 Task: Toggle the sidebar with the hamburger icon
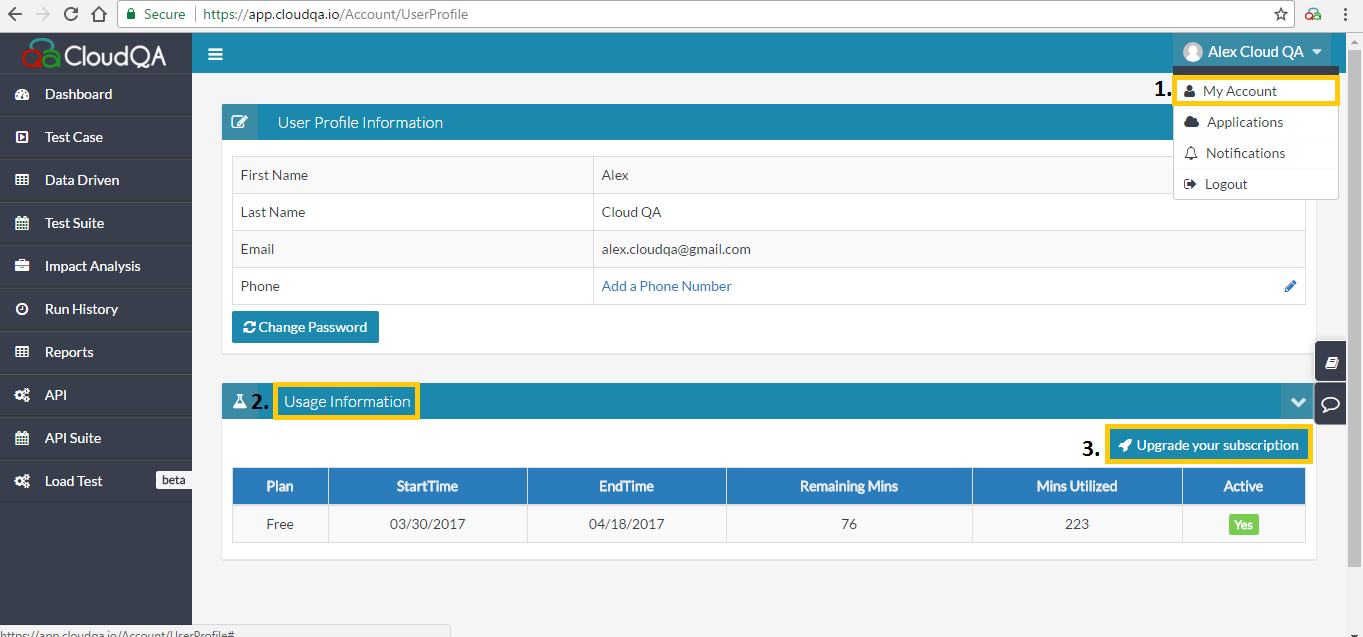click(215, 54)
